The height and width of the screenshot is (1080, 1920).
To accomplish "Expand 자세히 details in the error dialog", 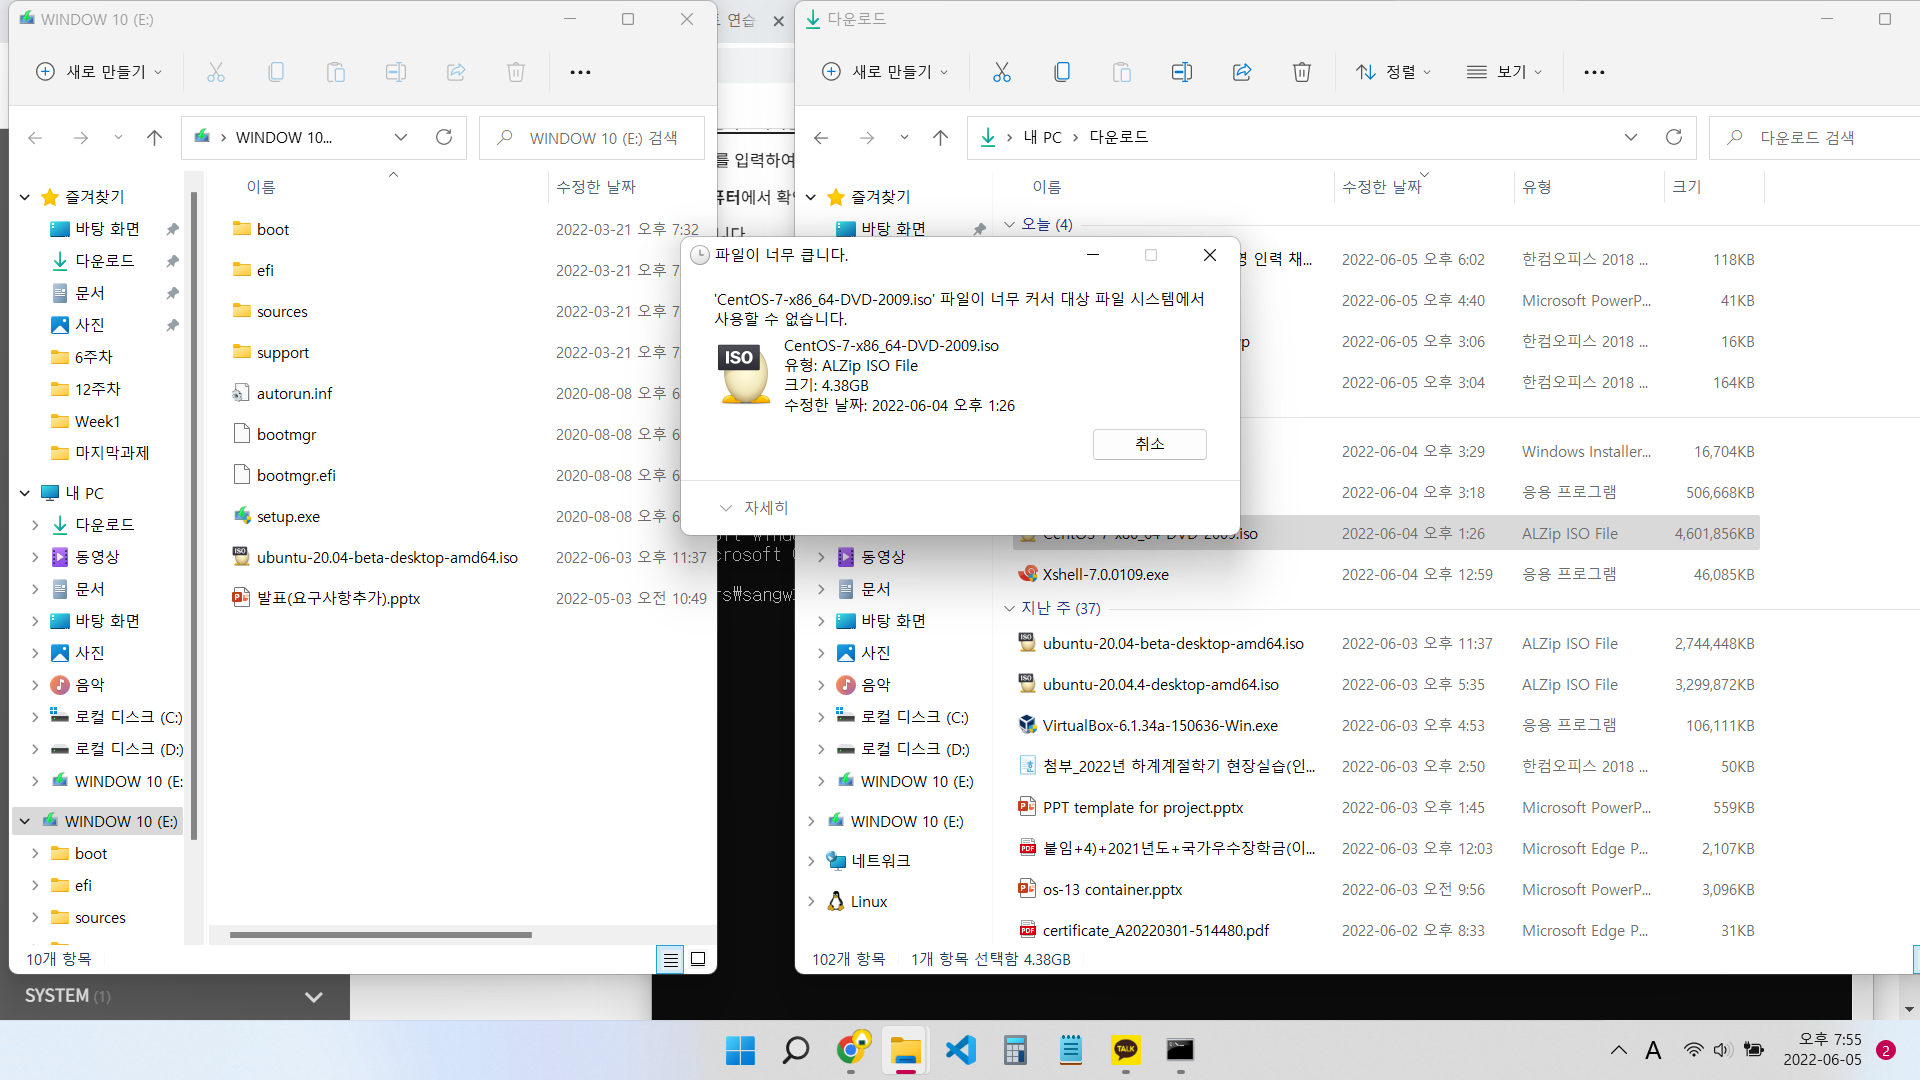I will pos(755,508).
